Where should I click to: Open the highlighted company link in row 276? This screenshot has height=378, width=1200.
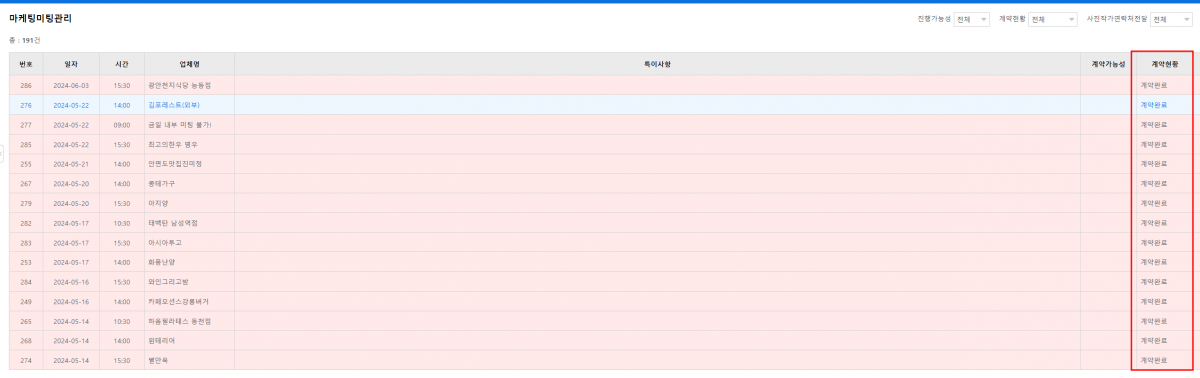[175, 105]
